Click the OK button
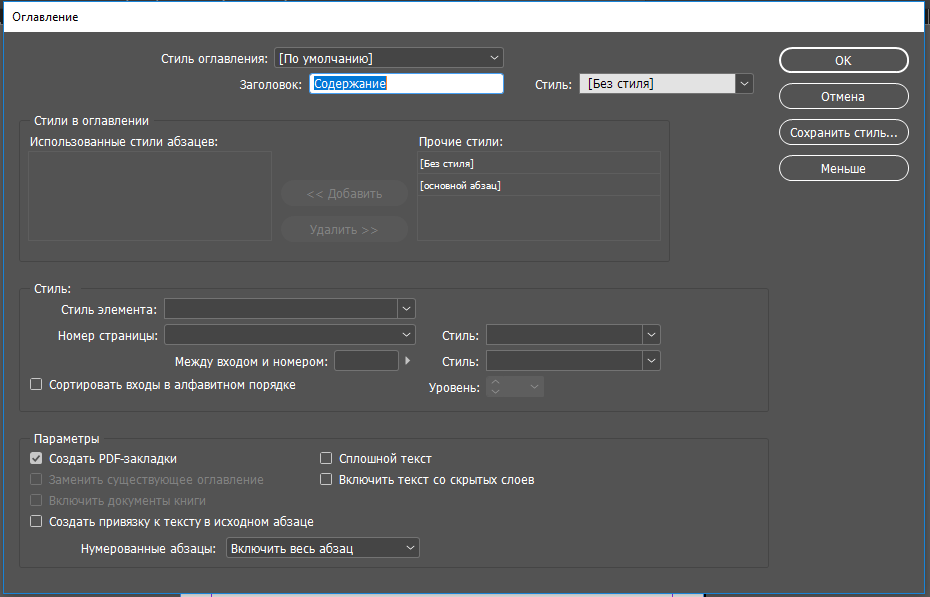Image resolution: width=930 pixels, height=597 pixels. click(843, 61)
